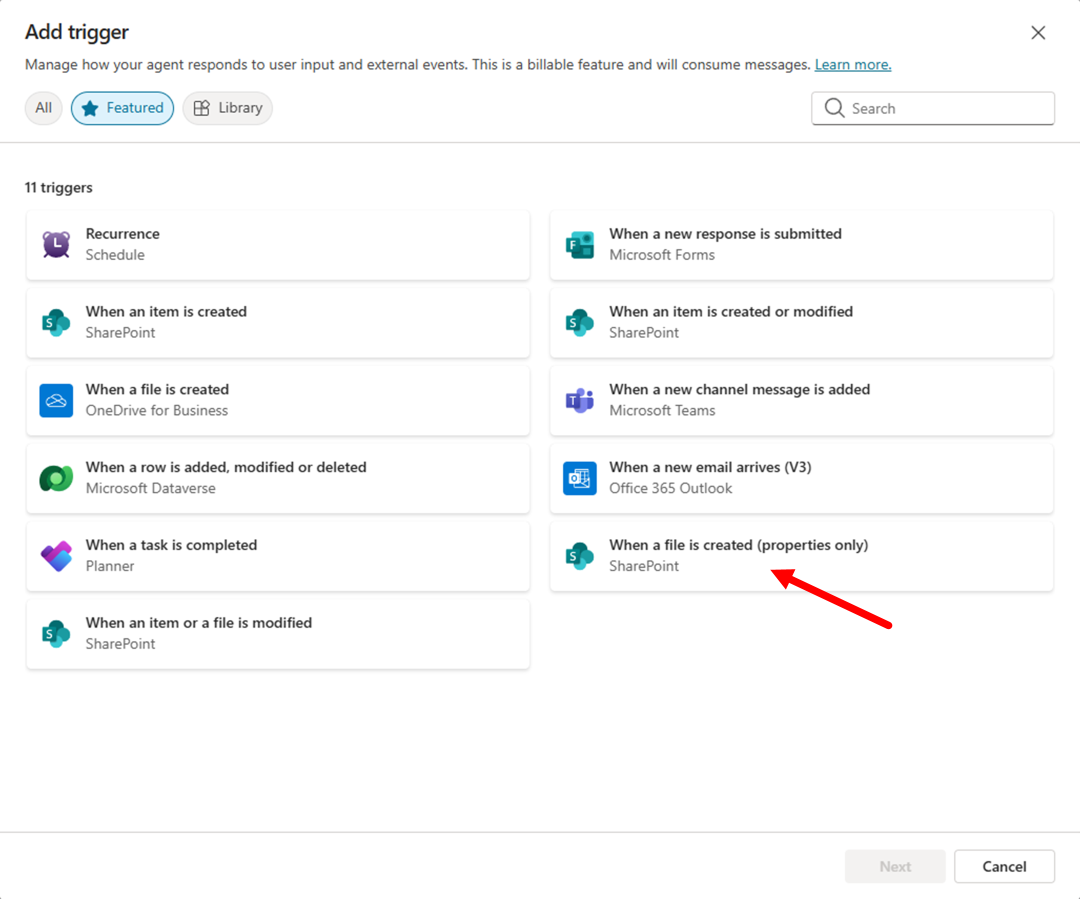Pick 'When a file is created (properties only)'
The width and height of the screenshot is (1080, 899).
pos(738,545)
